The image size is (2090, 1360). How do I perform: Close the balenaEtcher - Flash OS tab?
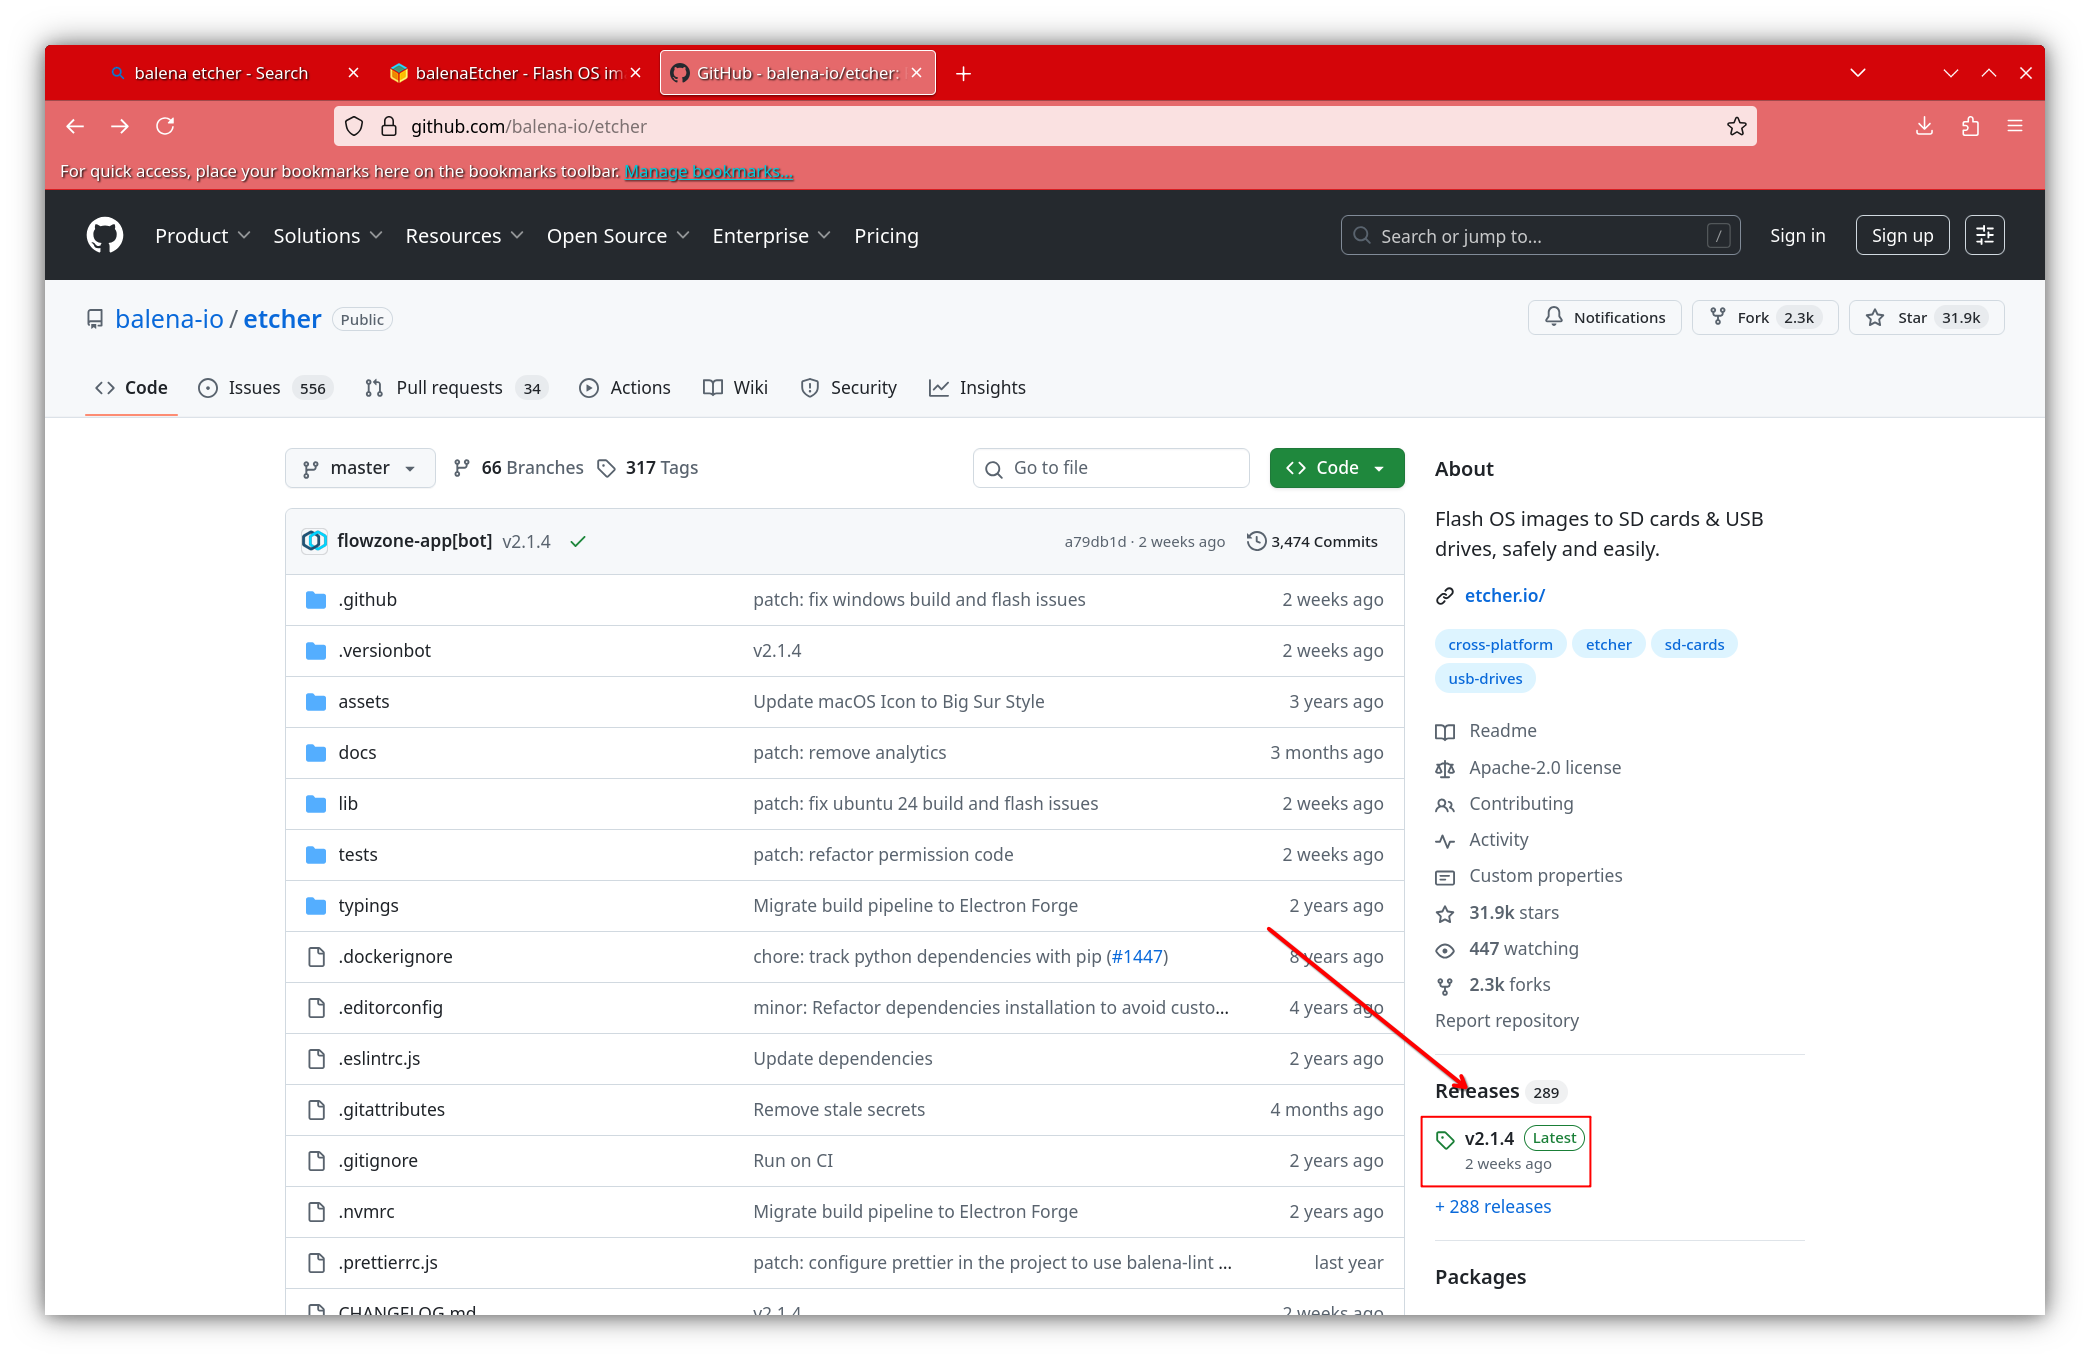pyautogui.click(x=635, y=73)
